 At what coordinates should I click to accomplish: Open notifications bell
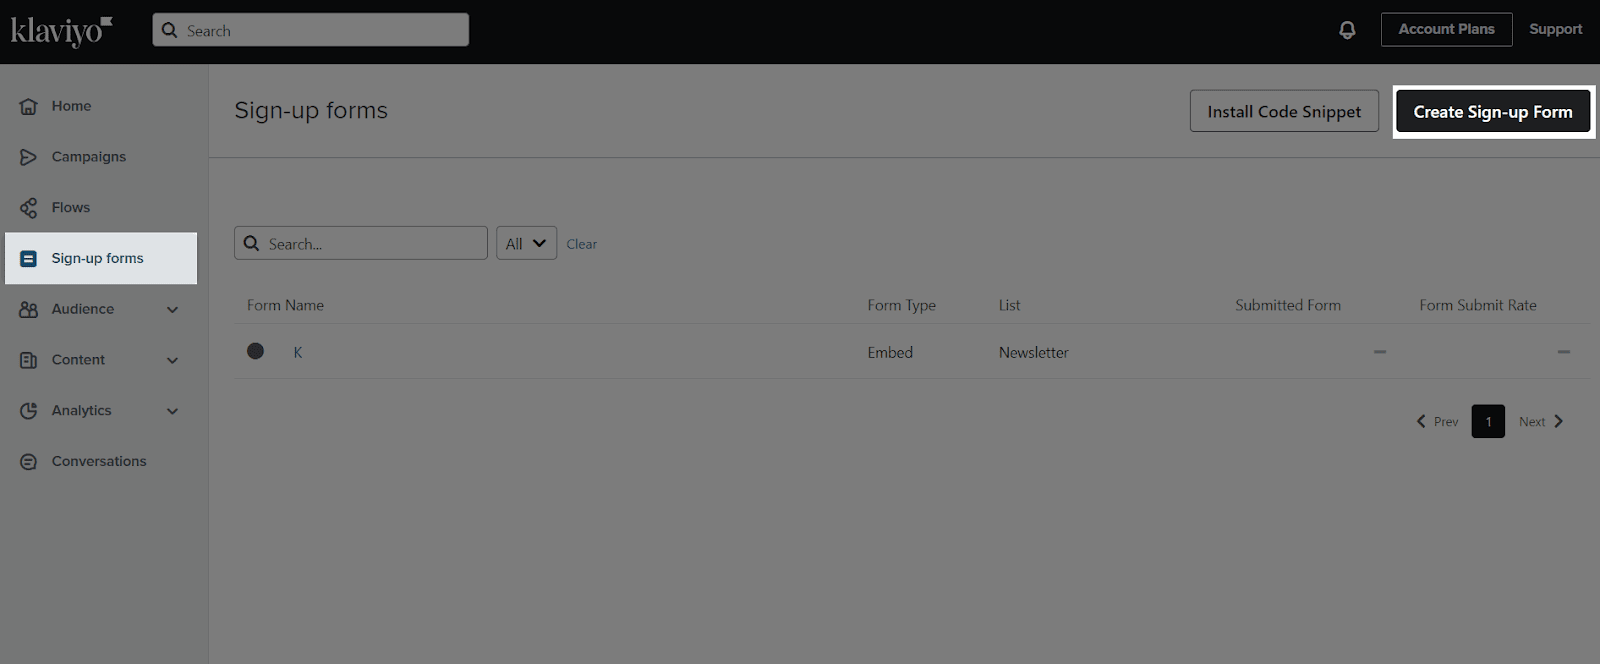pyautogui.click(x=1347, y=30)
